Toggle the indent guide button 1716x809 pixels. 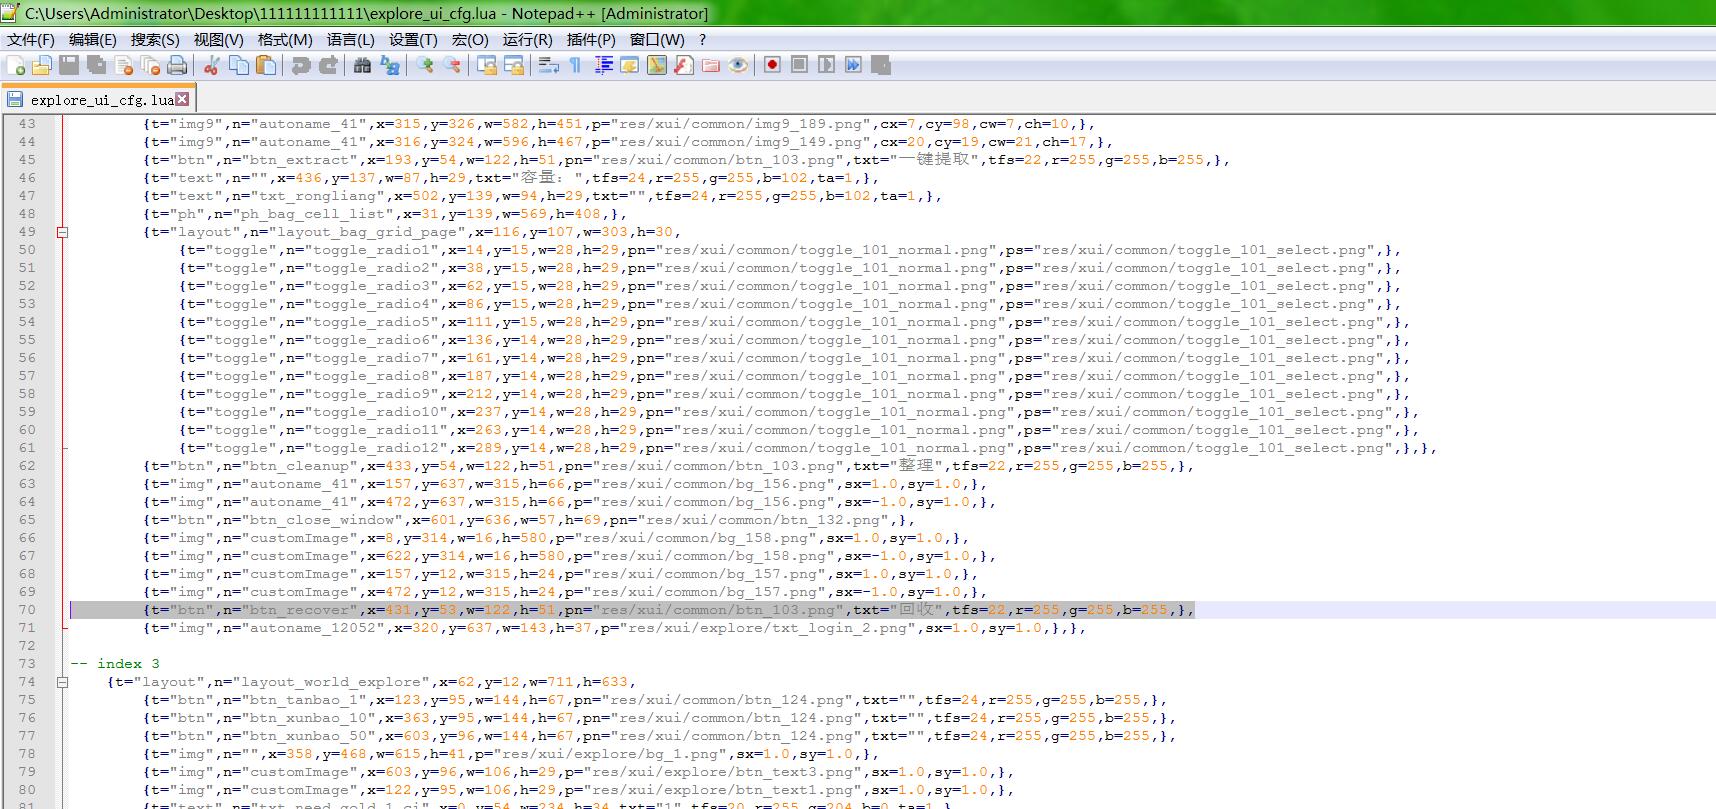604,66
